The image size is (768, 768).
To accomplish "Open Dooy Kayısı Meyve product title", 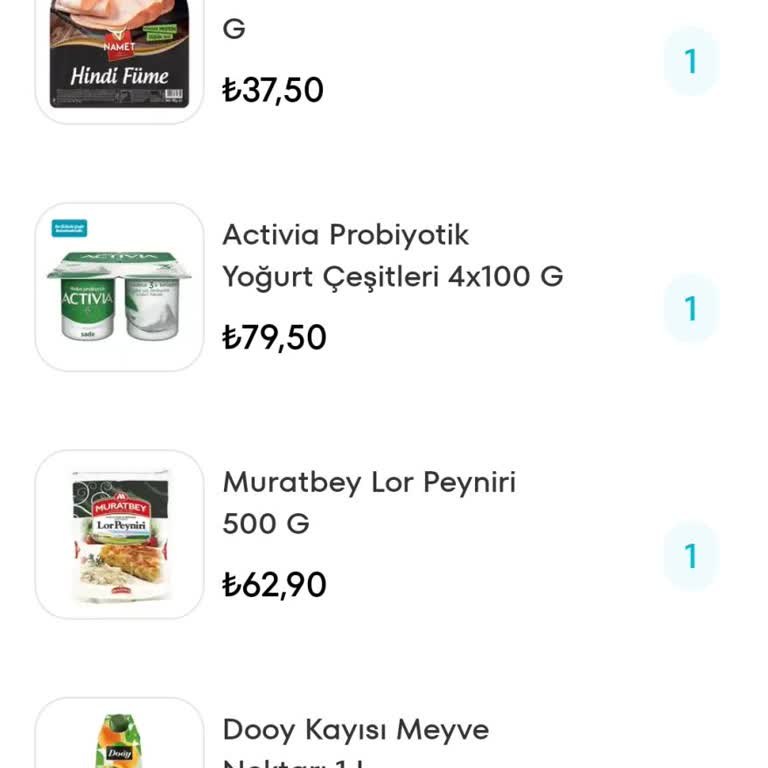I will coord(355,730).
